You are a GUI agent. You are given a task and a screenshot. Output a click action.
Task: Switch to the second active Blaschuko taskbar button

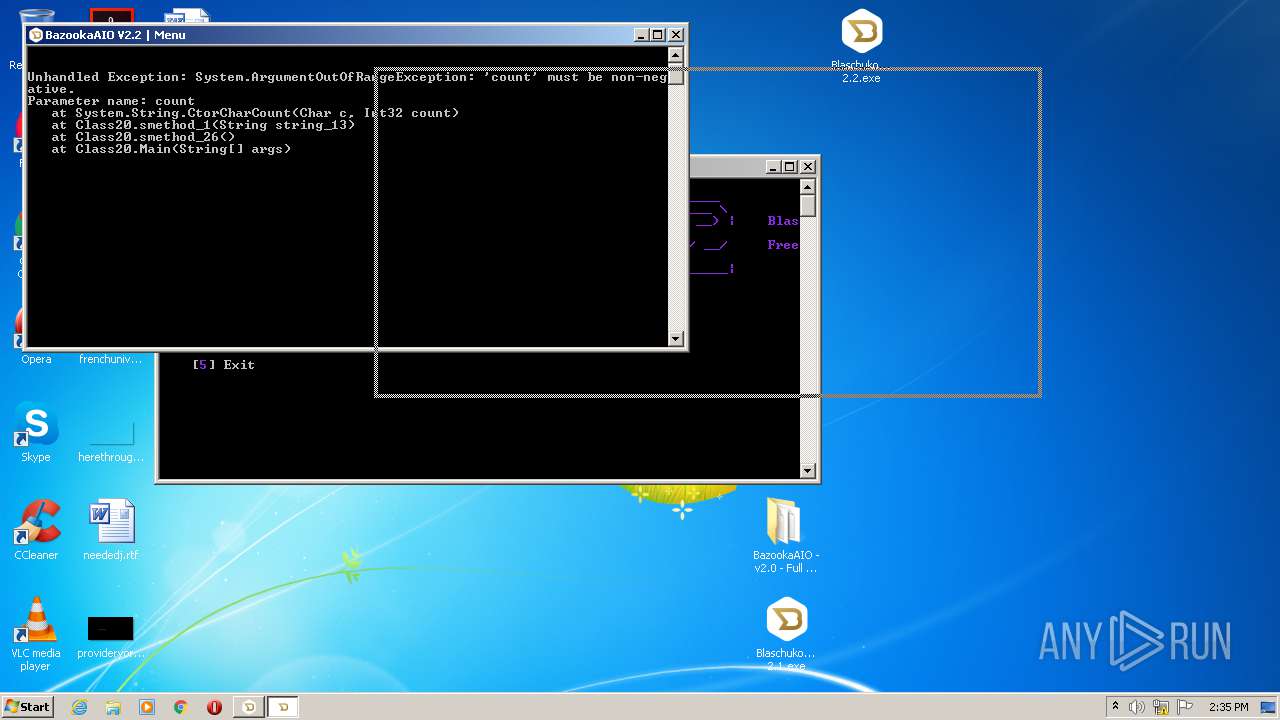coord(283,707)
